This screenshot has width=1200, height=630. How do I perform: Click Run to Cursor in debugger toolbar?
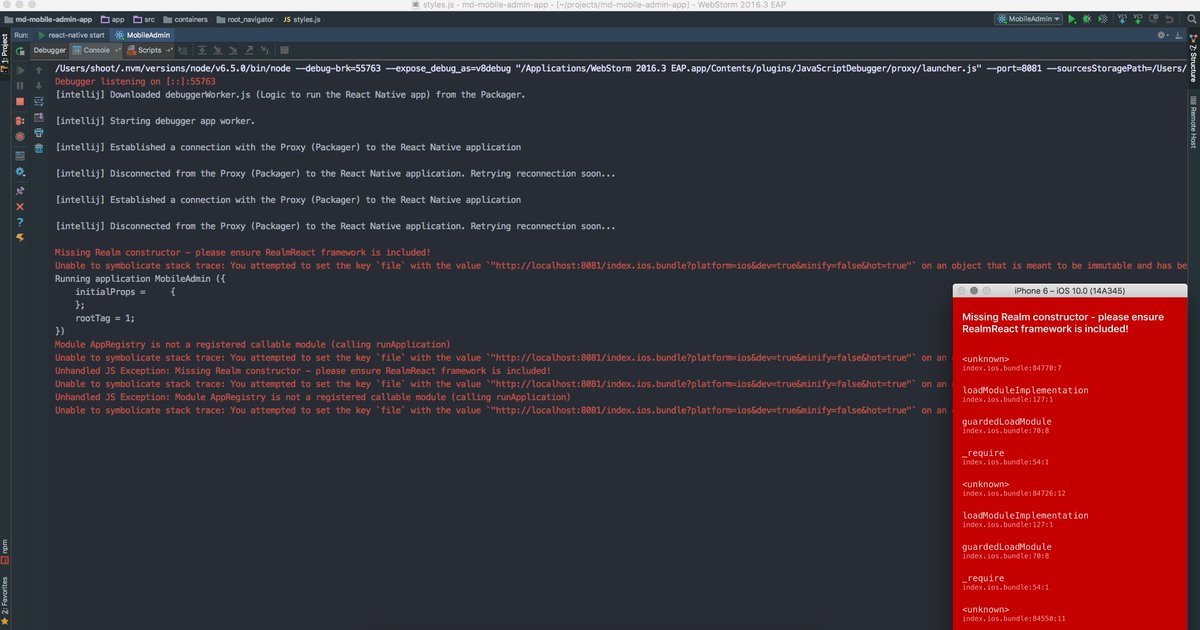tap(265, 50)
